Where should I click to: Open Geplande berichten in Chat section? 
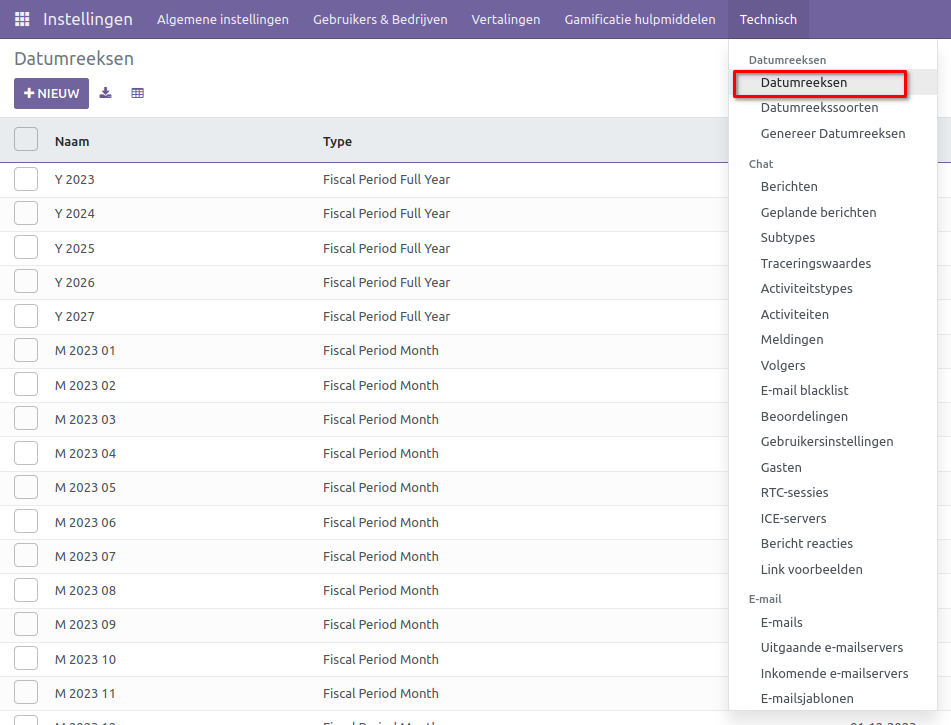[x=818, y=212]
